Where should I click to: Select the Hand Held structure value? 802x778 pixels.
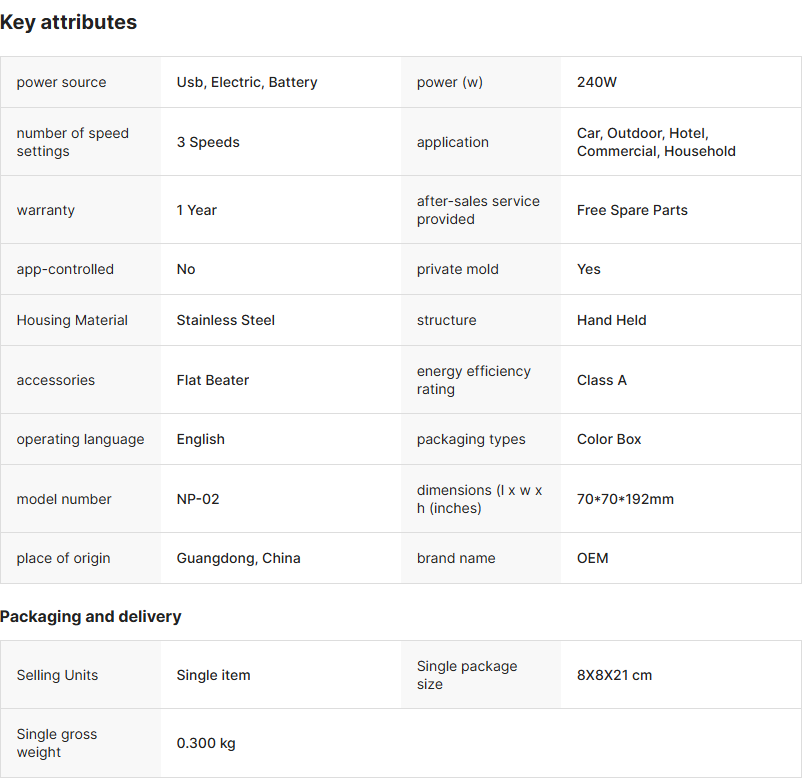tap(612, 320)
